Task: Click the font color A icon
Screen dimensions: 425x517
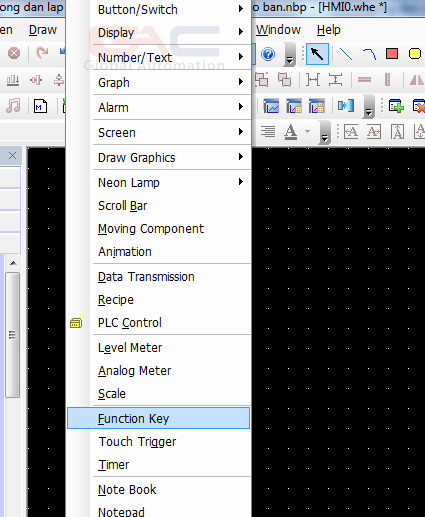Action: click(x=290, y=132)
